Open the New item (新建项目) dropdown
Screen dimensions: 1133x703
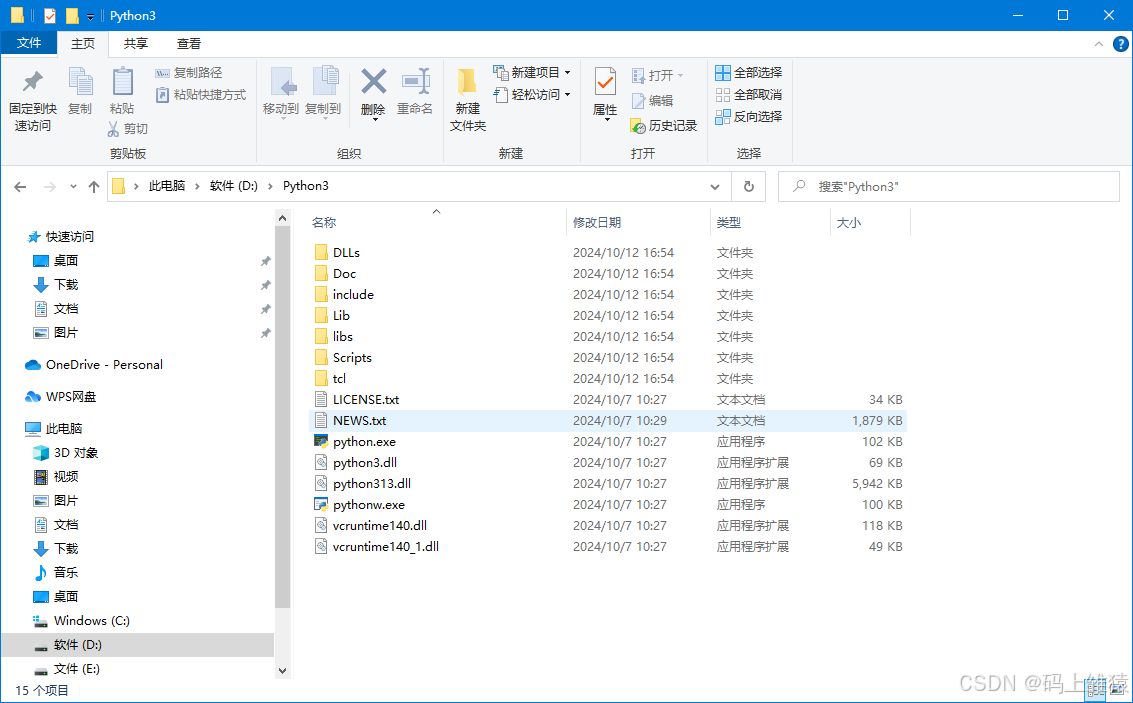(532, 73)
